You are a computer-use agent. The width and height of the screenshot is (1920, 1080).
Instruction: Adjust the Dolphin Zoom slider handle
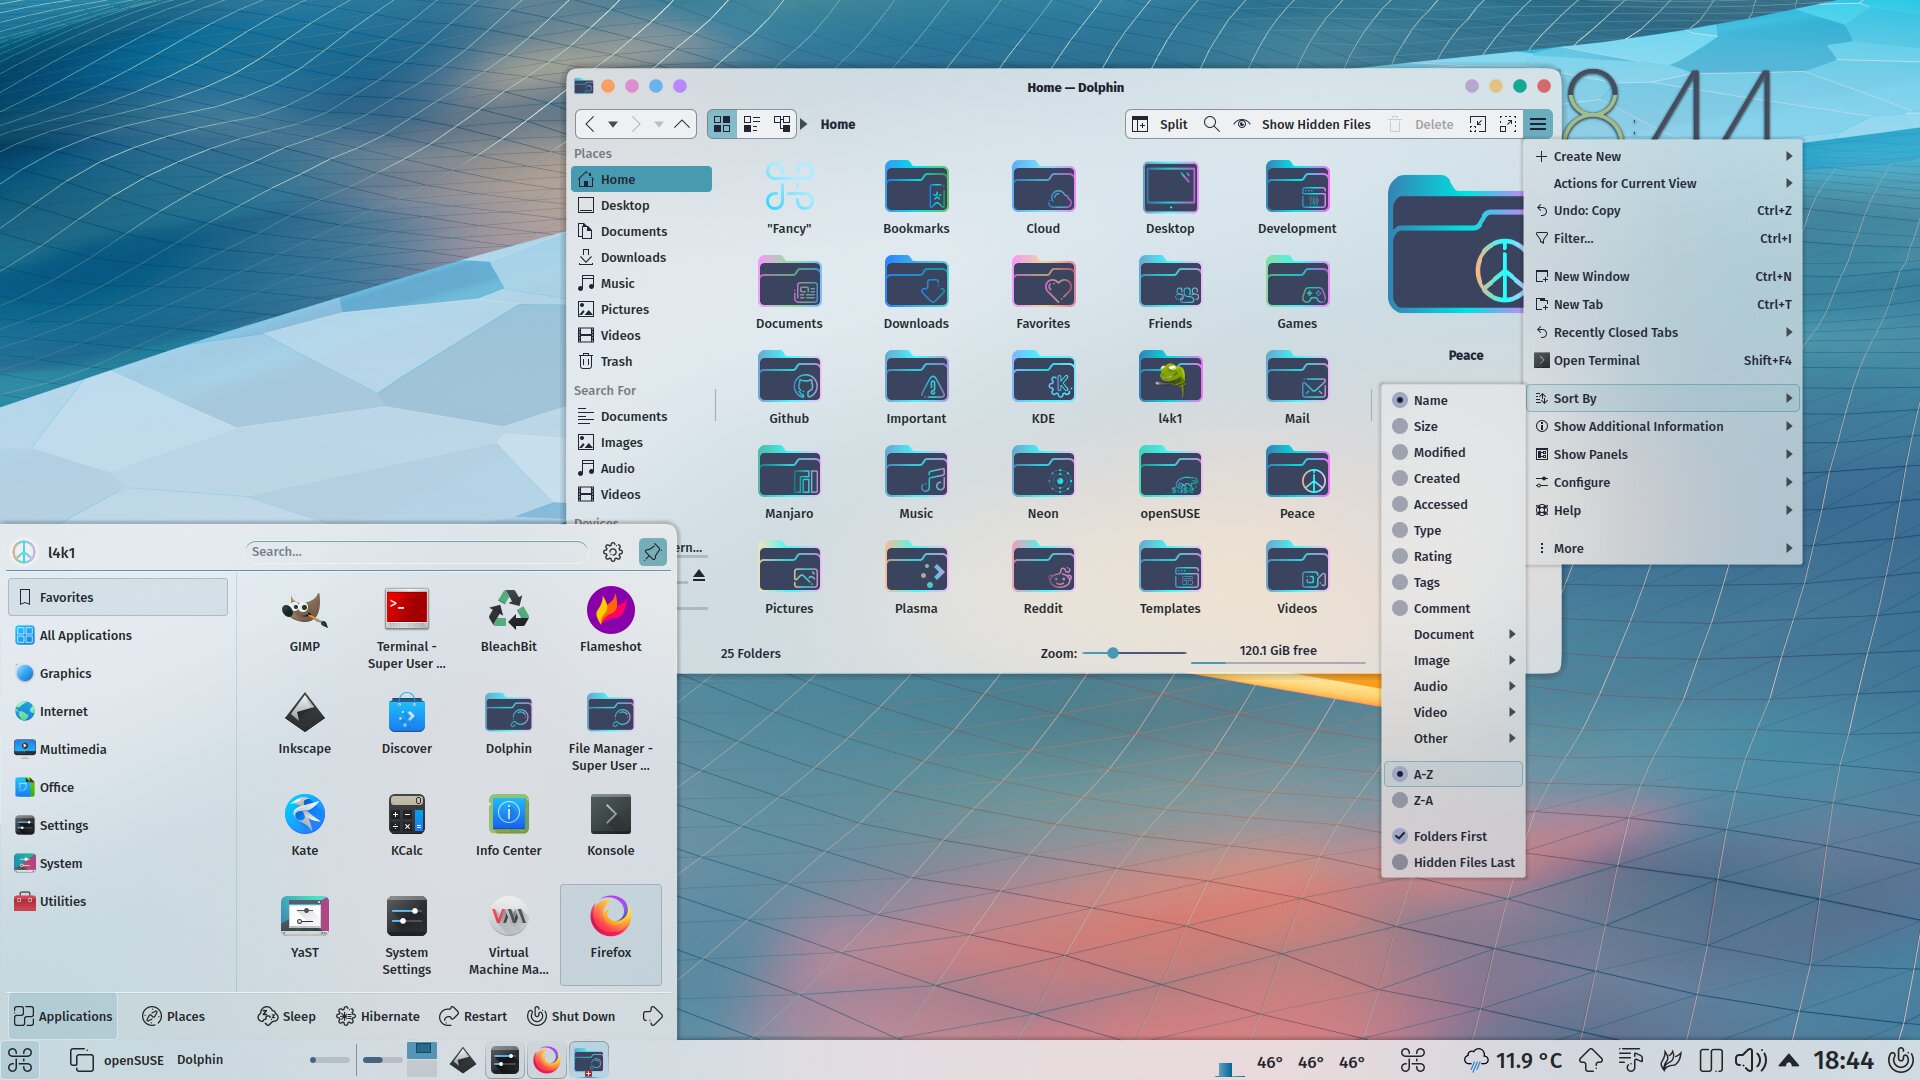[1112, 652]
